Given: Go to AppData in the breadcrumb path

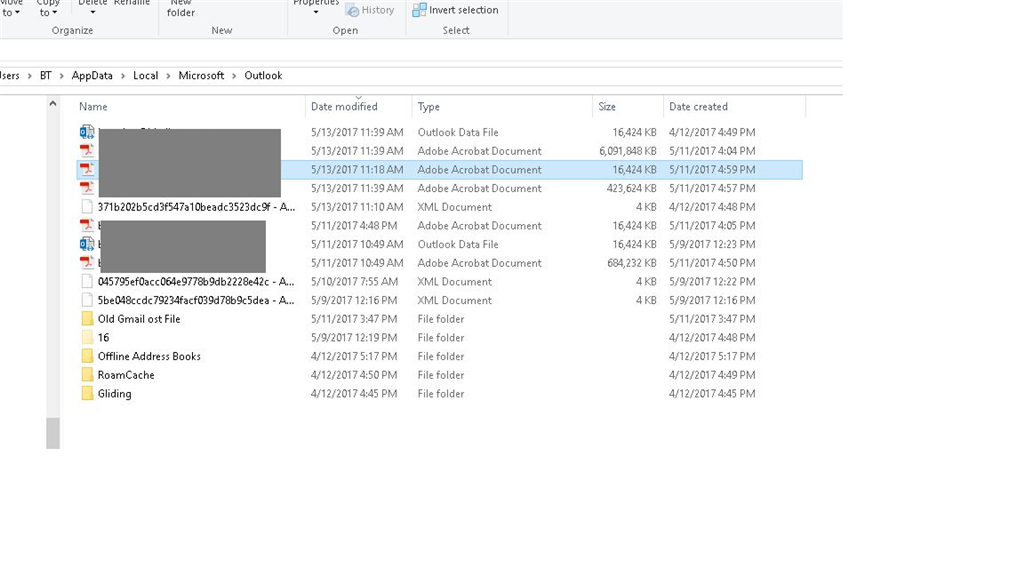Looking at the screenshot, I should click(92, 76).
